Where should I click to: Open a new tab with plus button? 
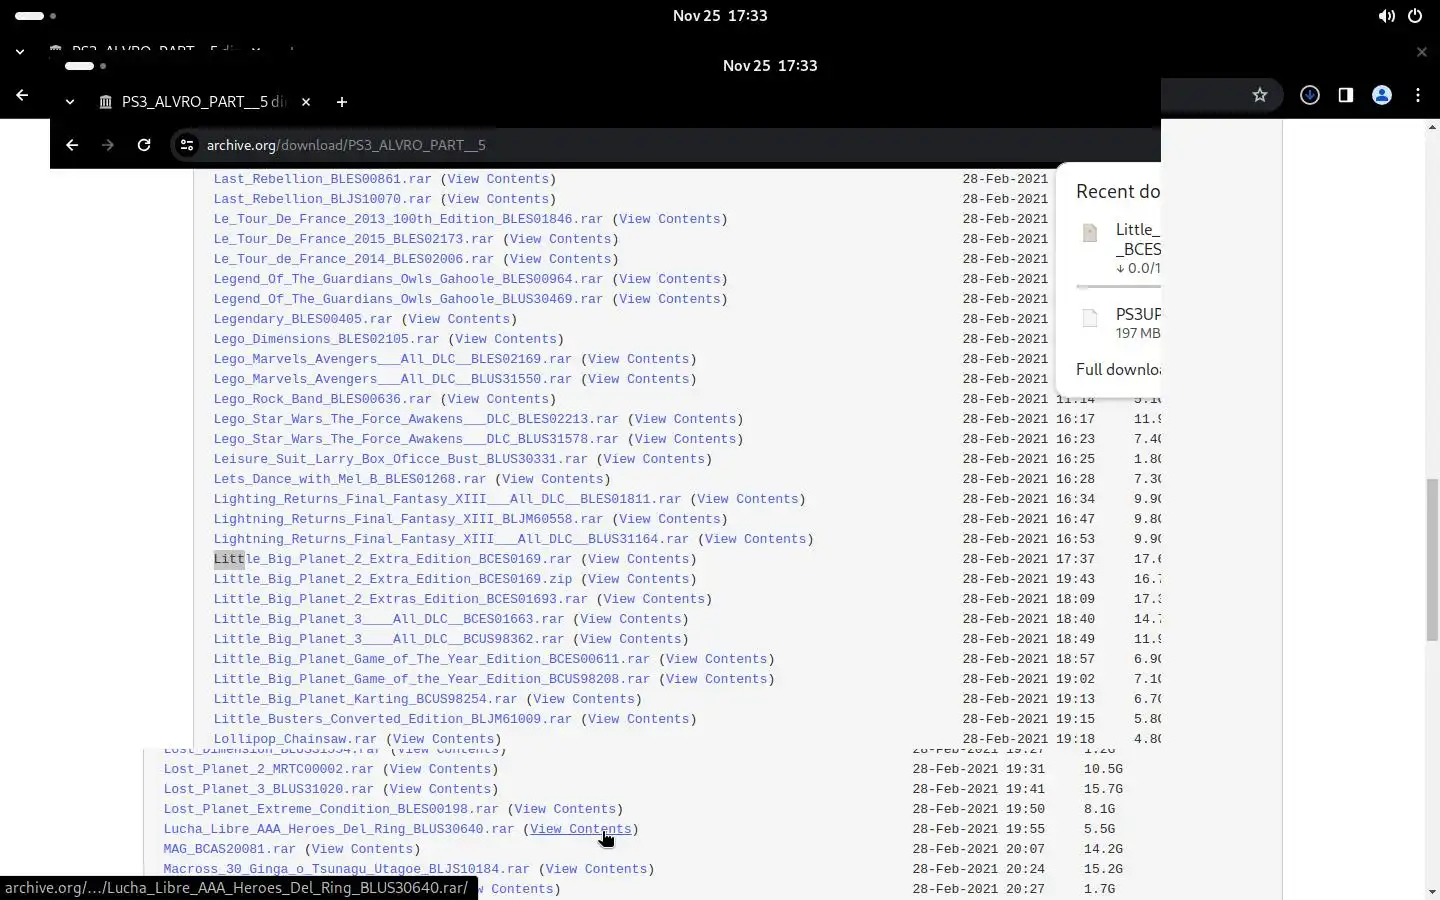[x=342, y=102]
